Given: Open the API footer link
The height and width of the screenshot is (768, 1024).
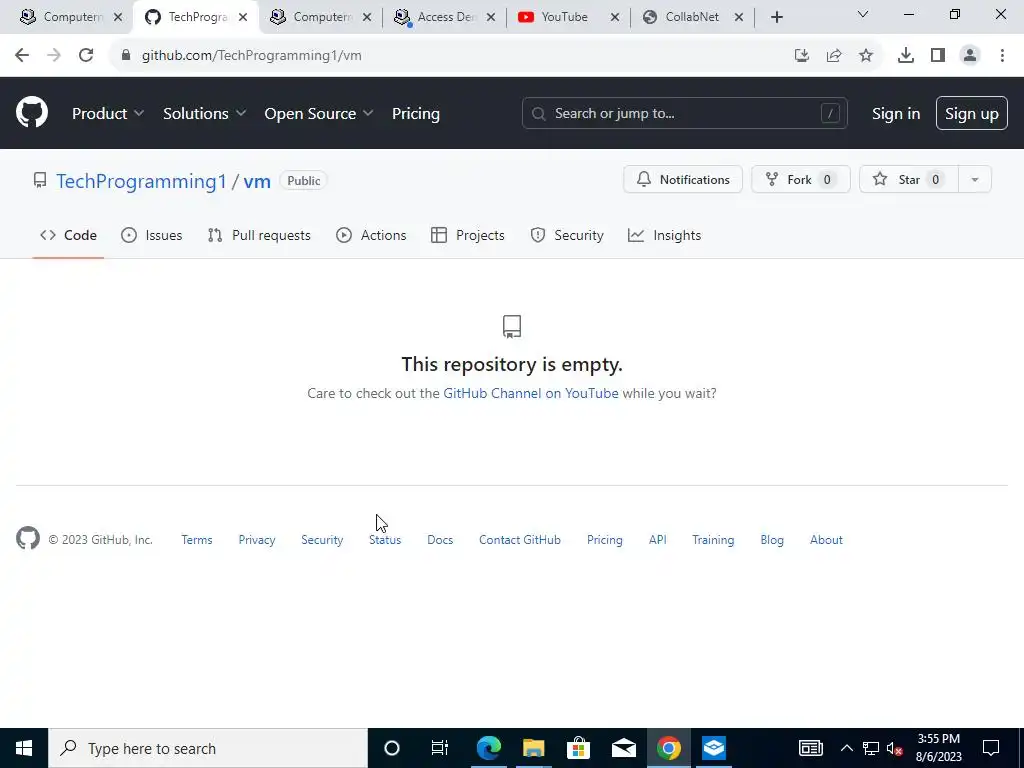Looking at the screenshot, I should click(658, 540).
